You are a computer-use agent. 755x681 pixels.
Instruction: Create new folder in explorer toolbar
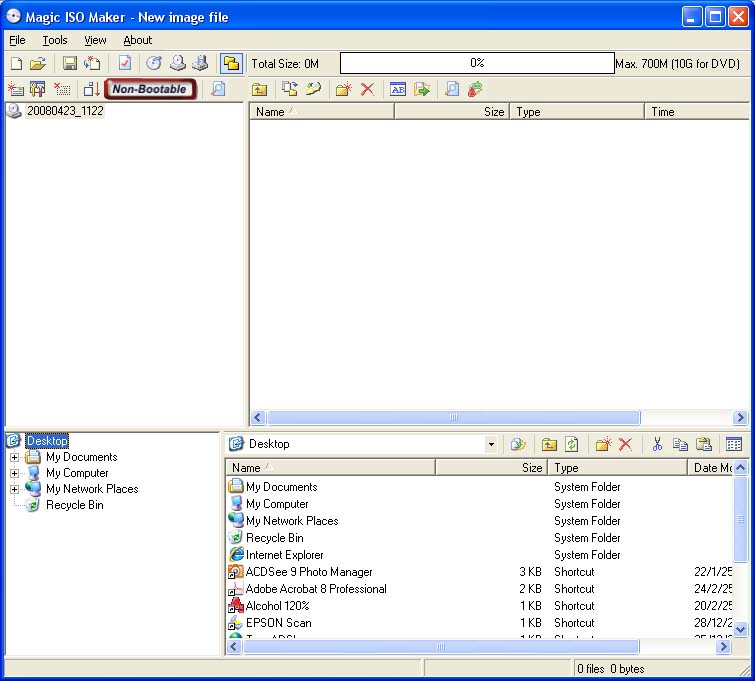click(x=603, y=444)
